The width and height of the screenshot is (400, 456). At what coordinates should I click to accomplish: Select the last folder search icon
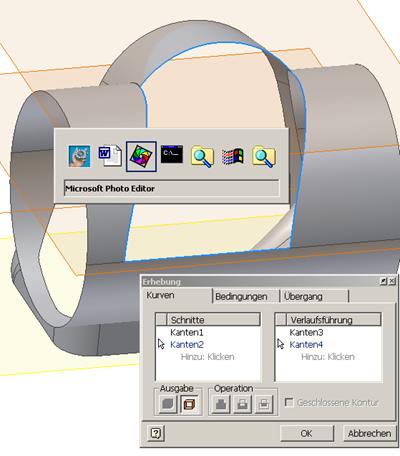[264, 156]
